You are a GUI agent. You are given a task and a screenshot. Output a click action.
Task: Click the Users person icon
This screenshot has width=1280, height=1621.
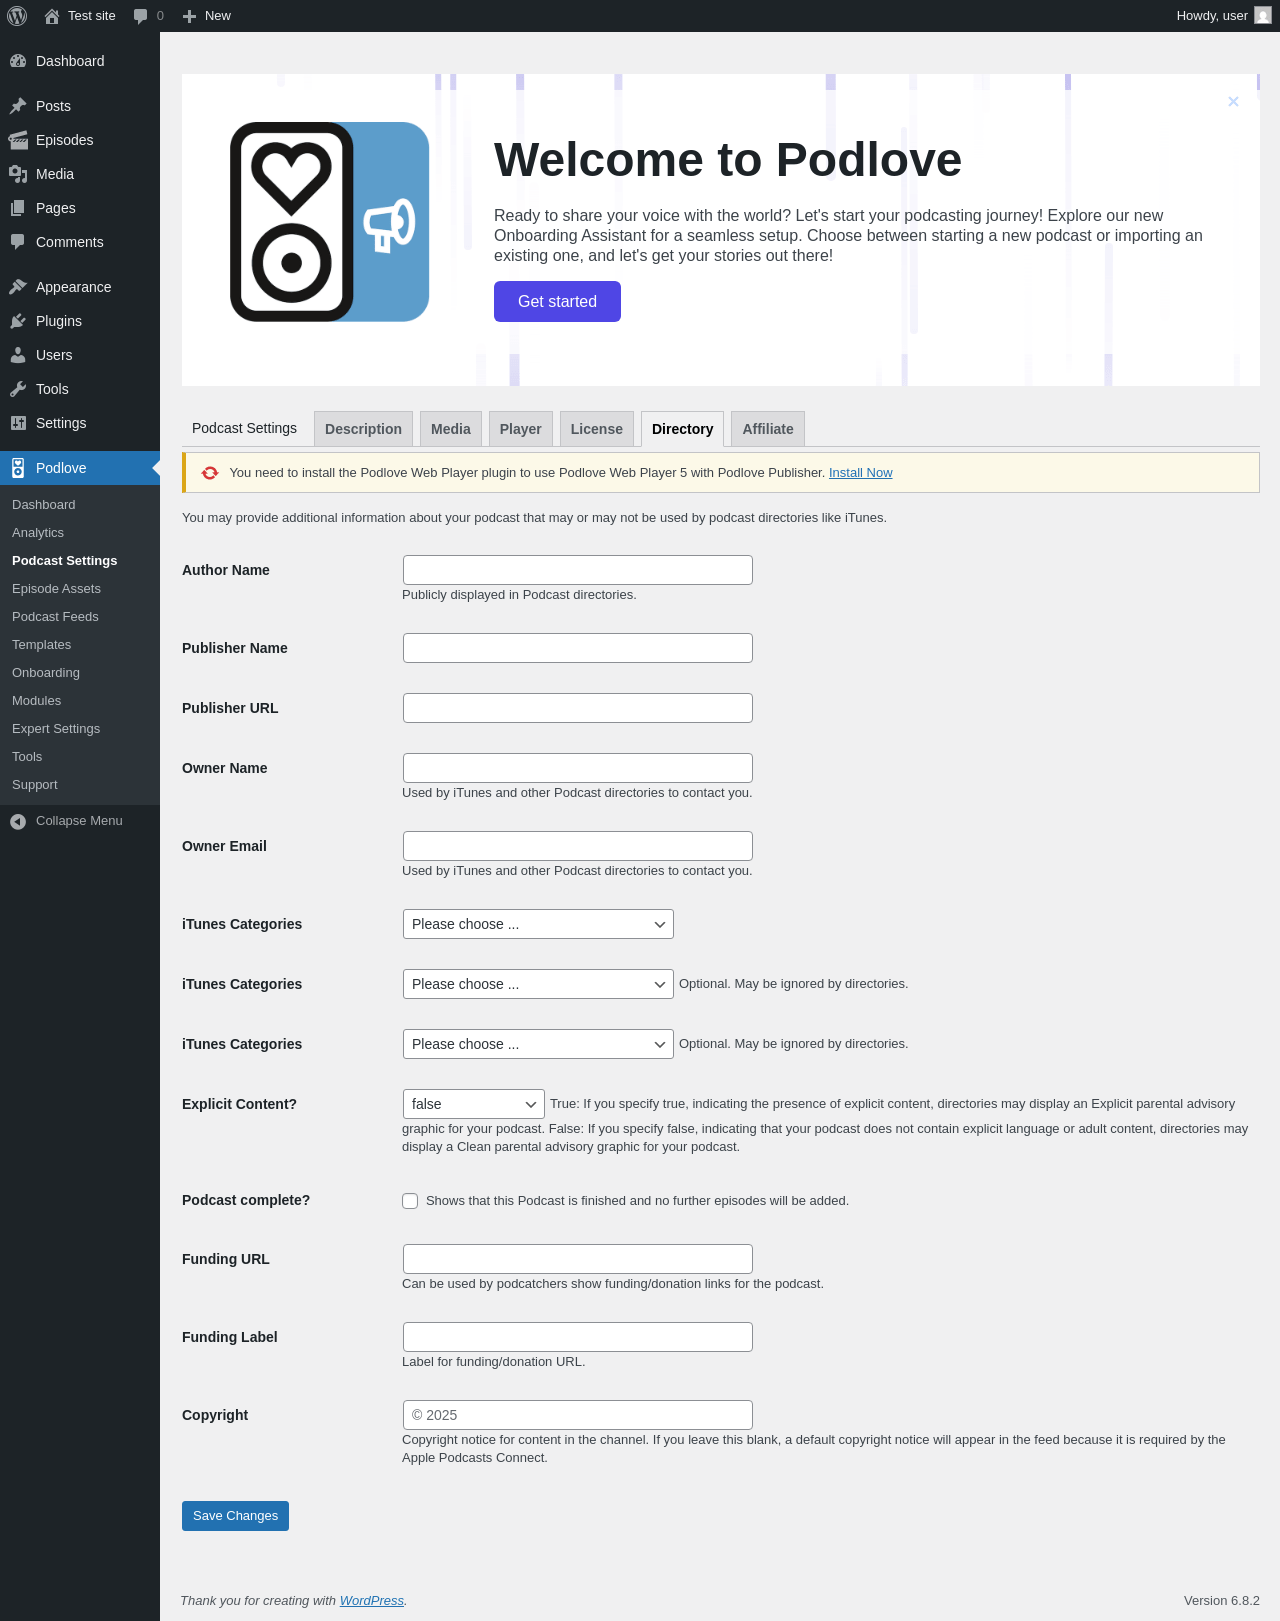coord(18,355)
